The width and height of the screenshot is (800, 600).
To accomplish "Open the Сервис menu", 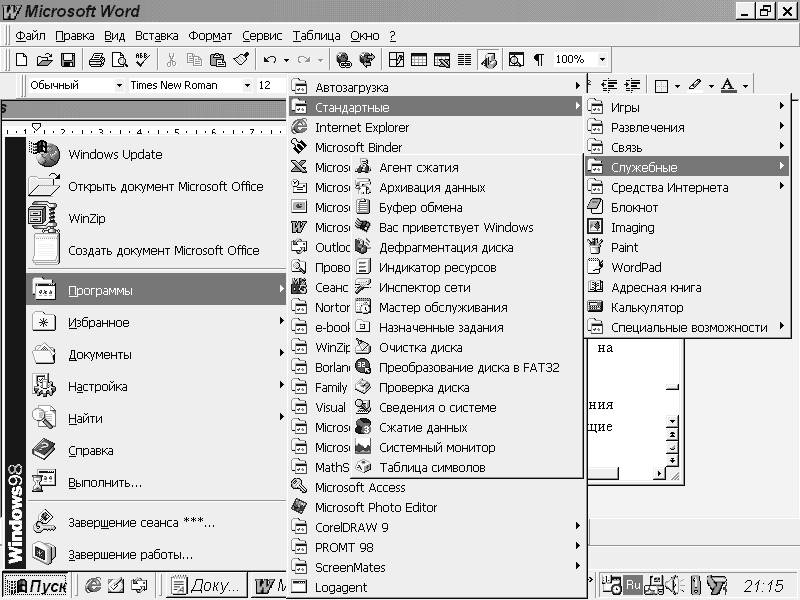I will (262, 36).
